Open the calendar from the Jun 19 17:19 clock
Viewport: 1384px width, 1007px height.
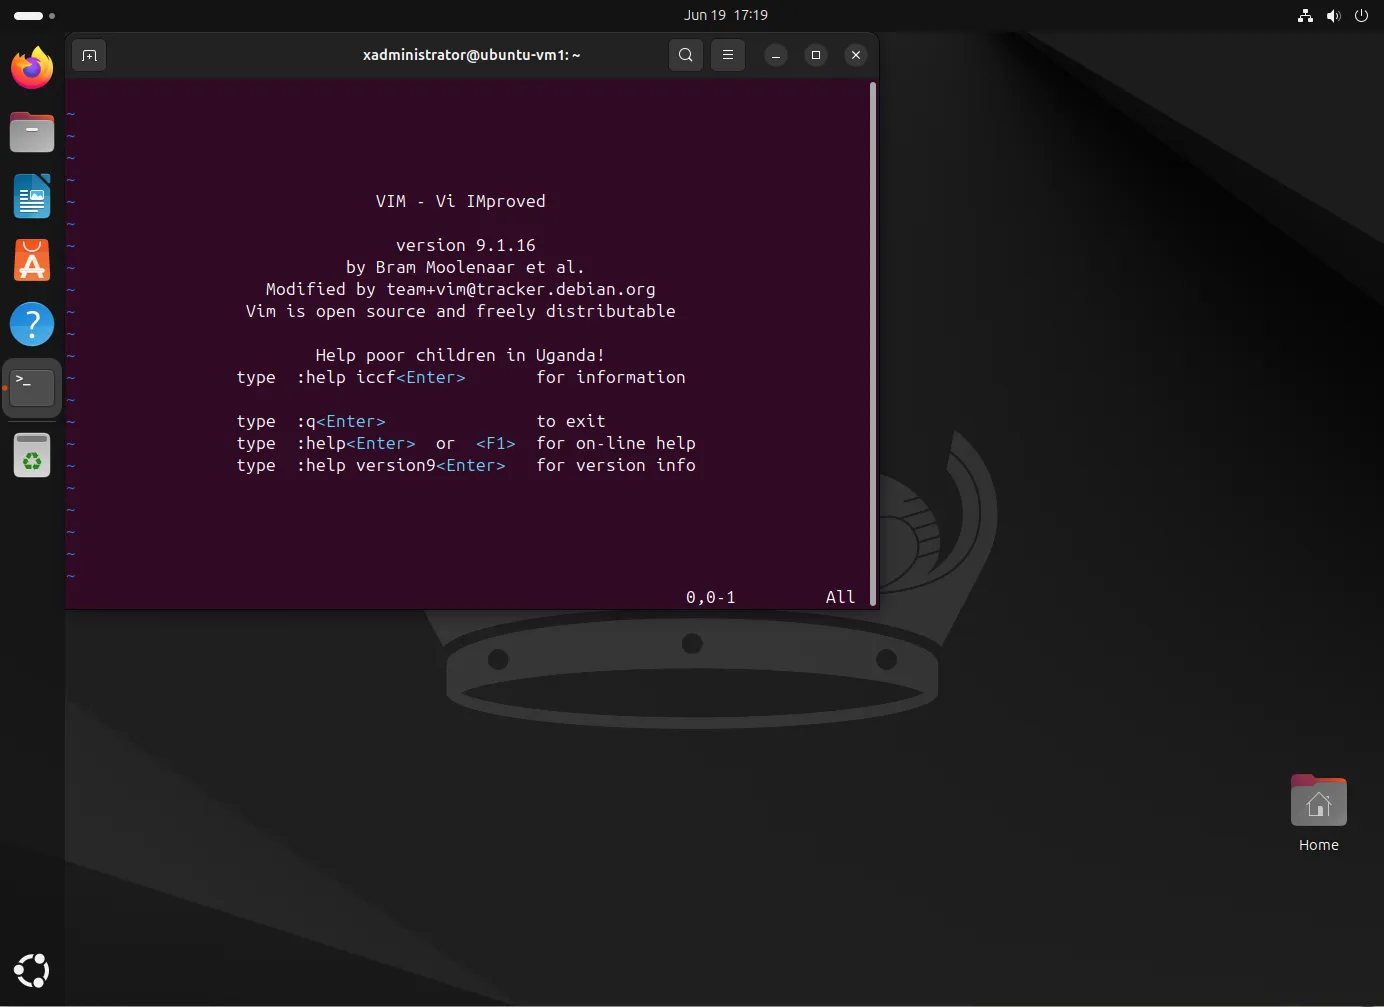(x=726, y=15)
